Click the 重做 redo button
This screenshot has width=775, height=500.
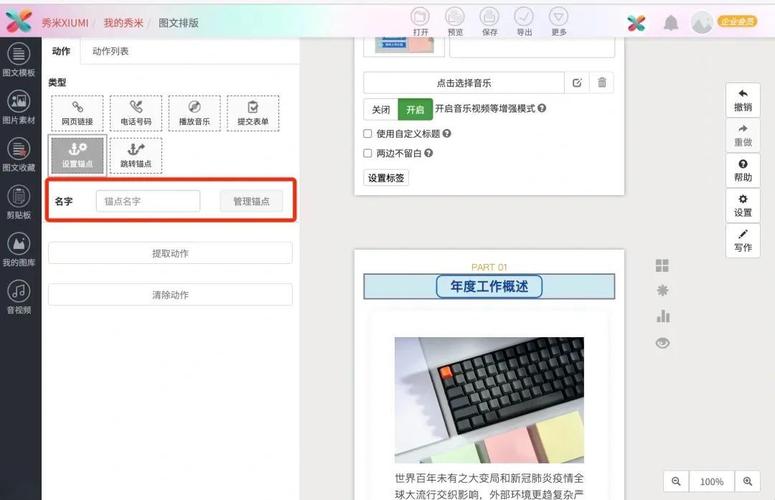(743, 135)
